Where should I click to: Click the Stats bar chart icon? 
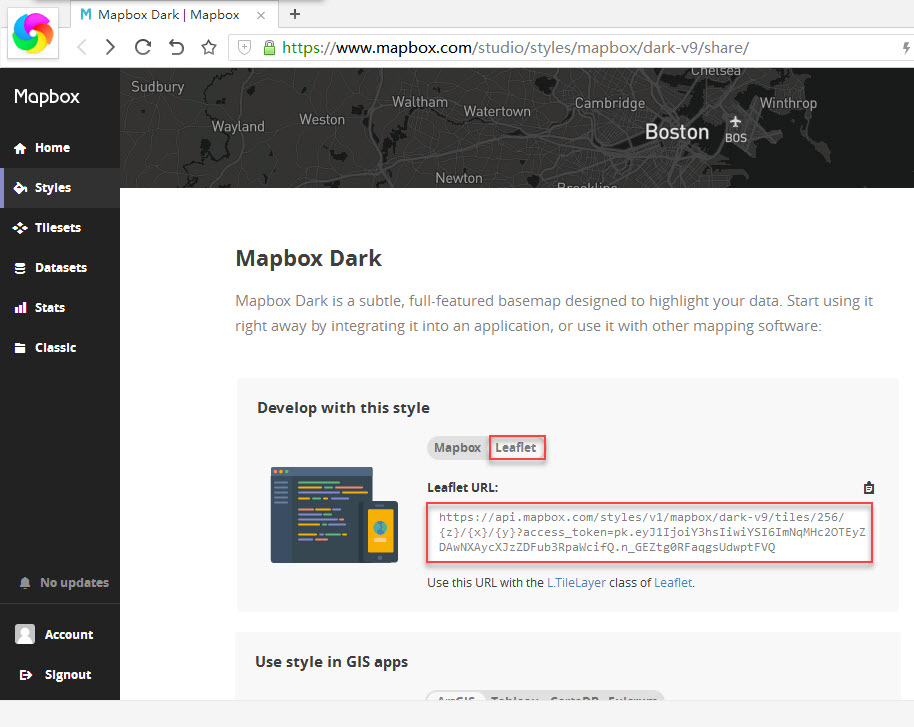20,308
